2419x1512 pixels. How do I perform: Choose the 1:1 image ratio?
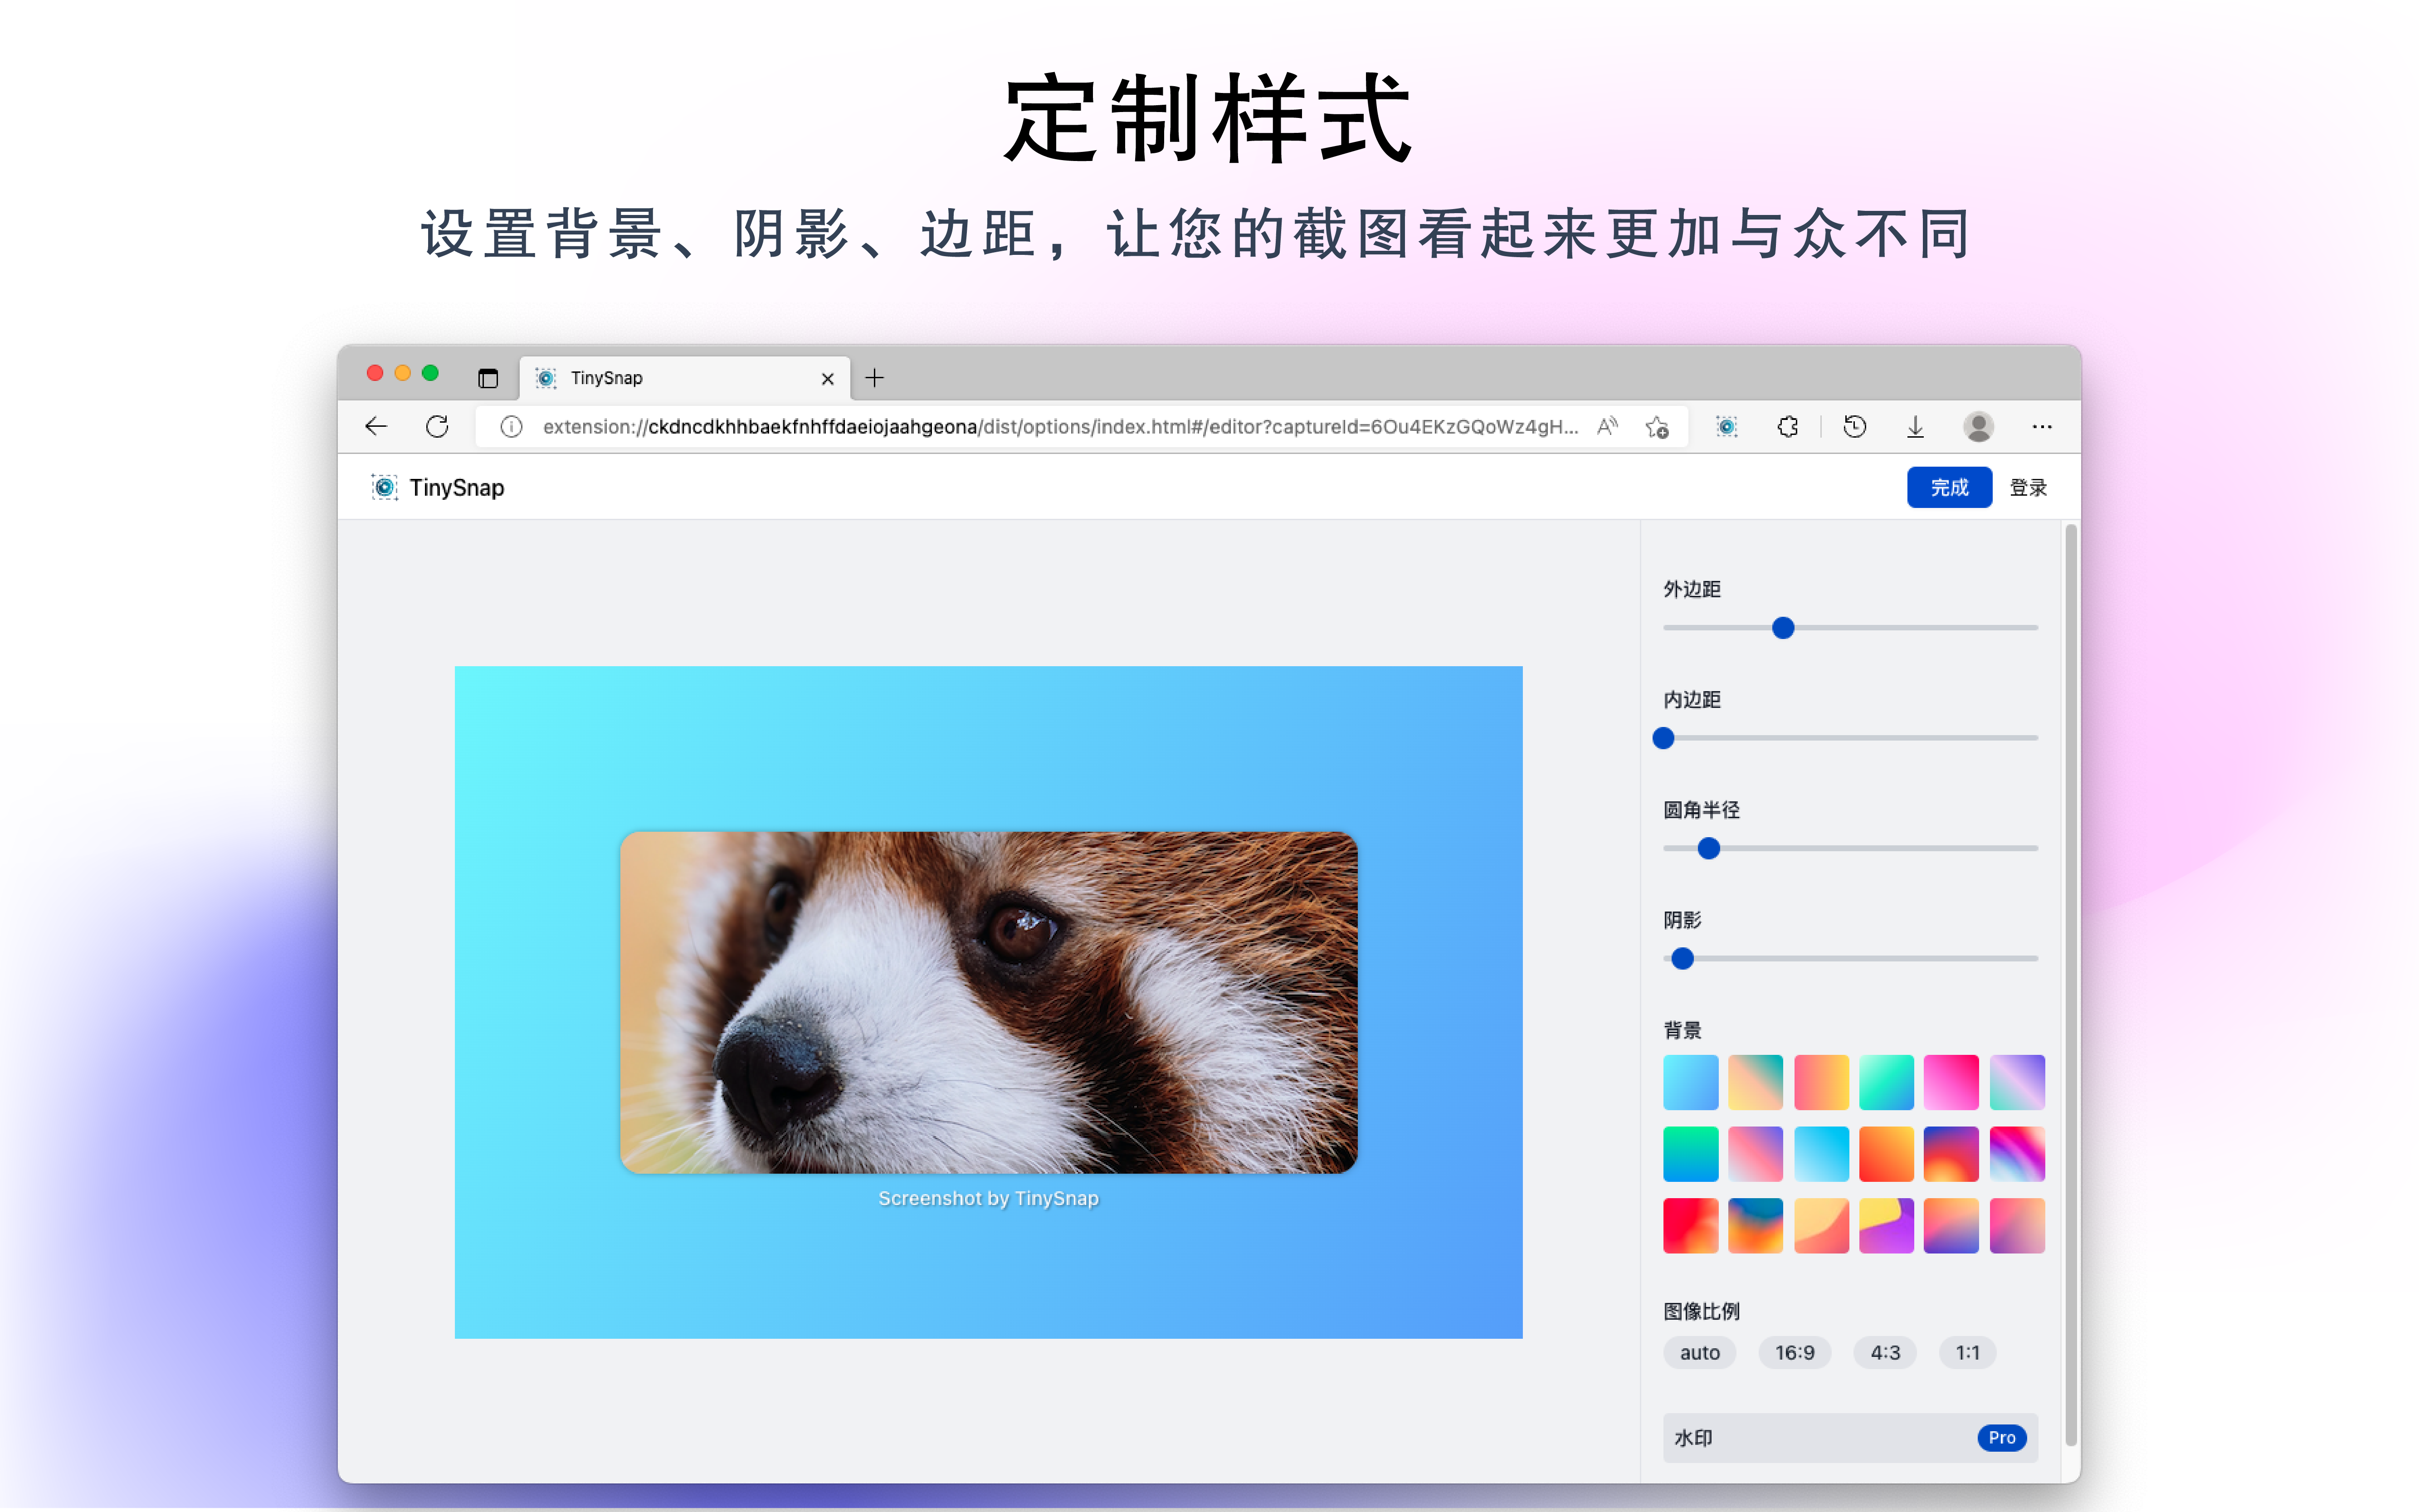(x=1967, y=1353)
